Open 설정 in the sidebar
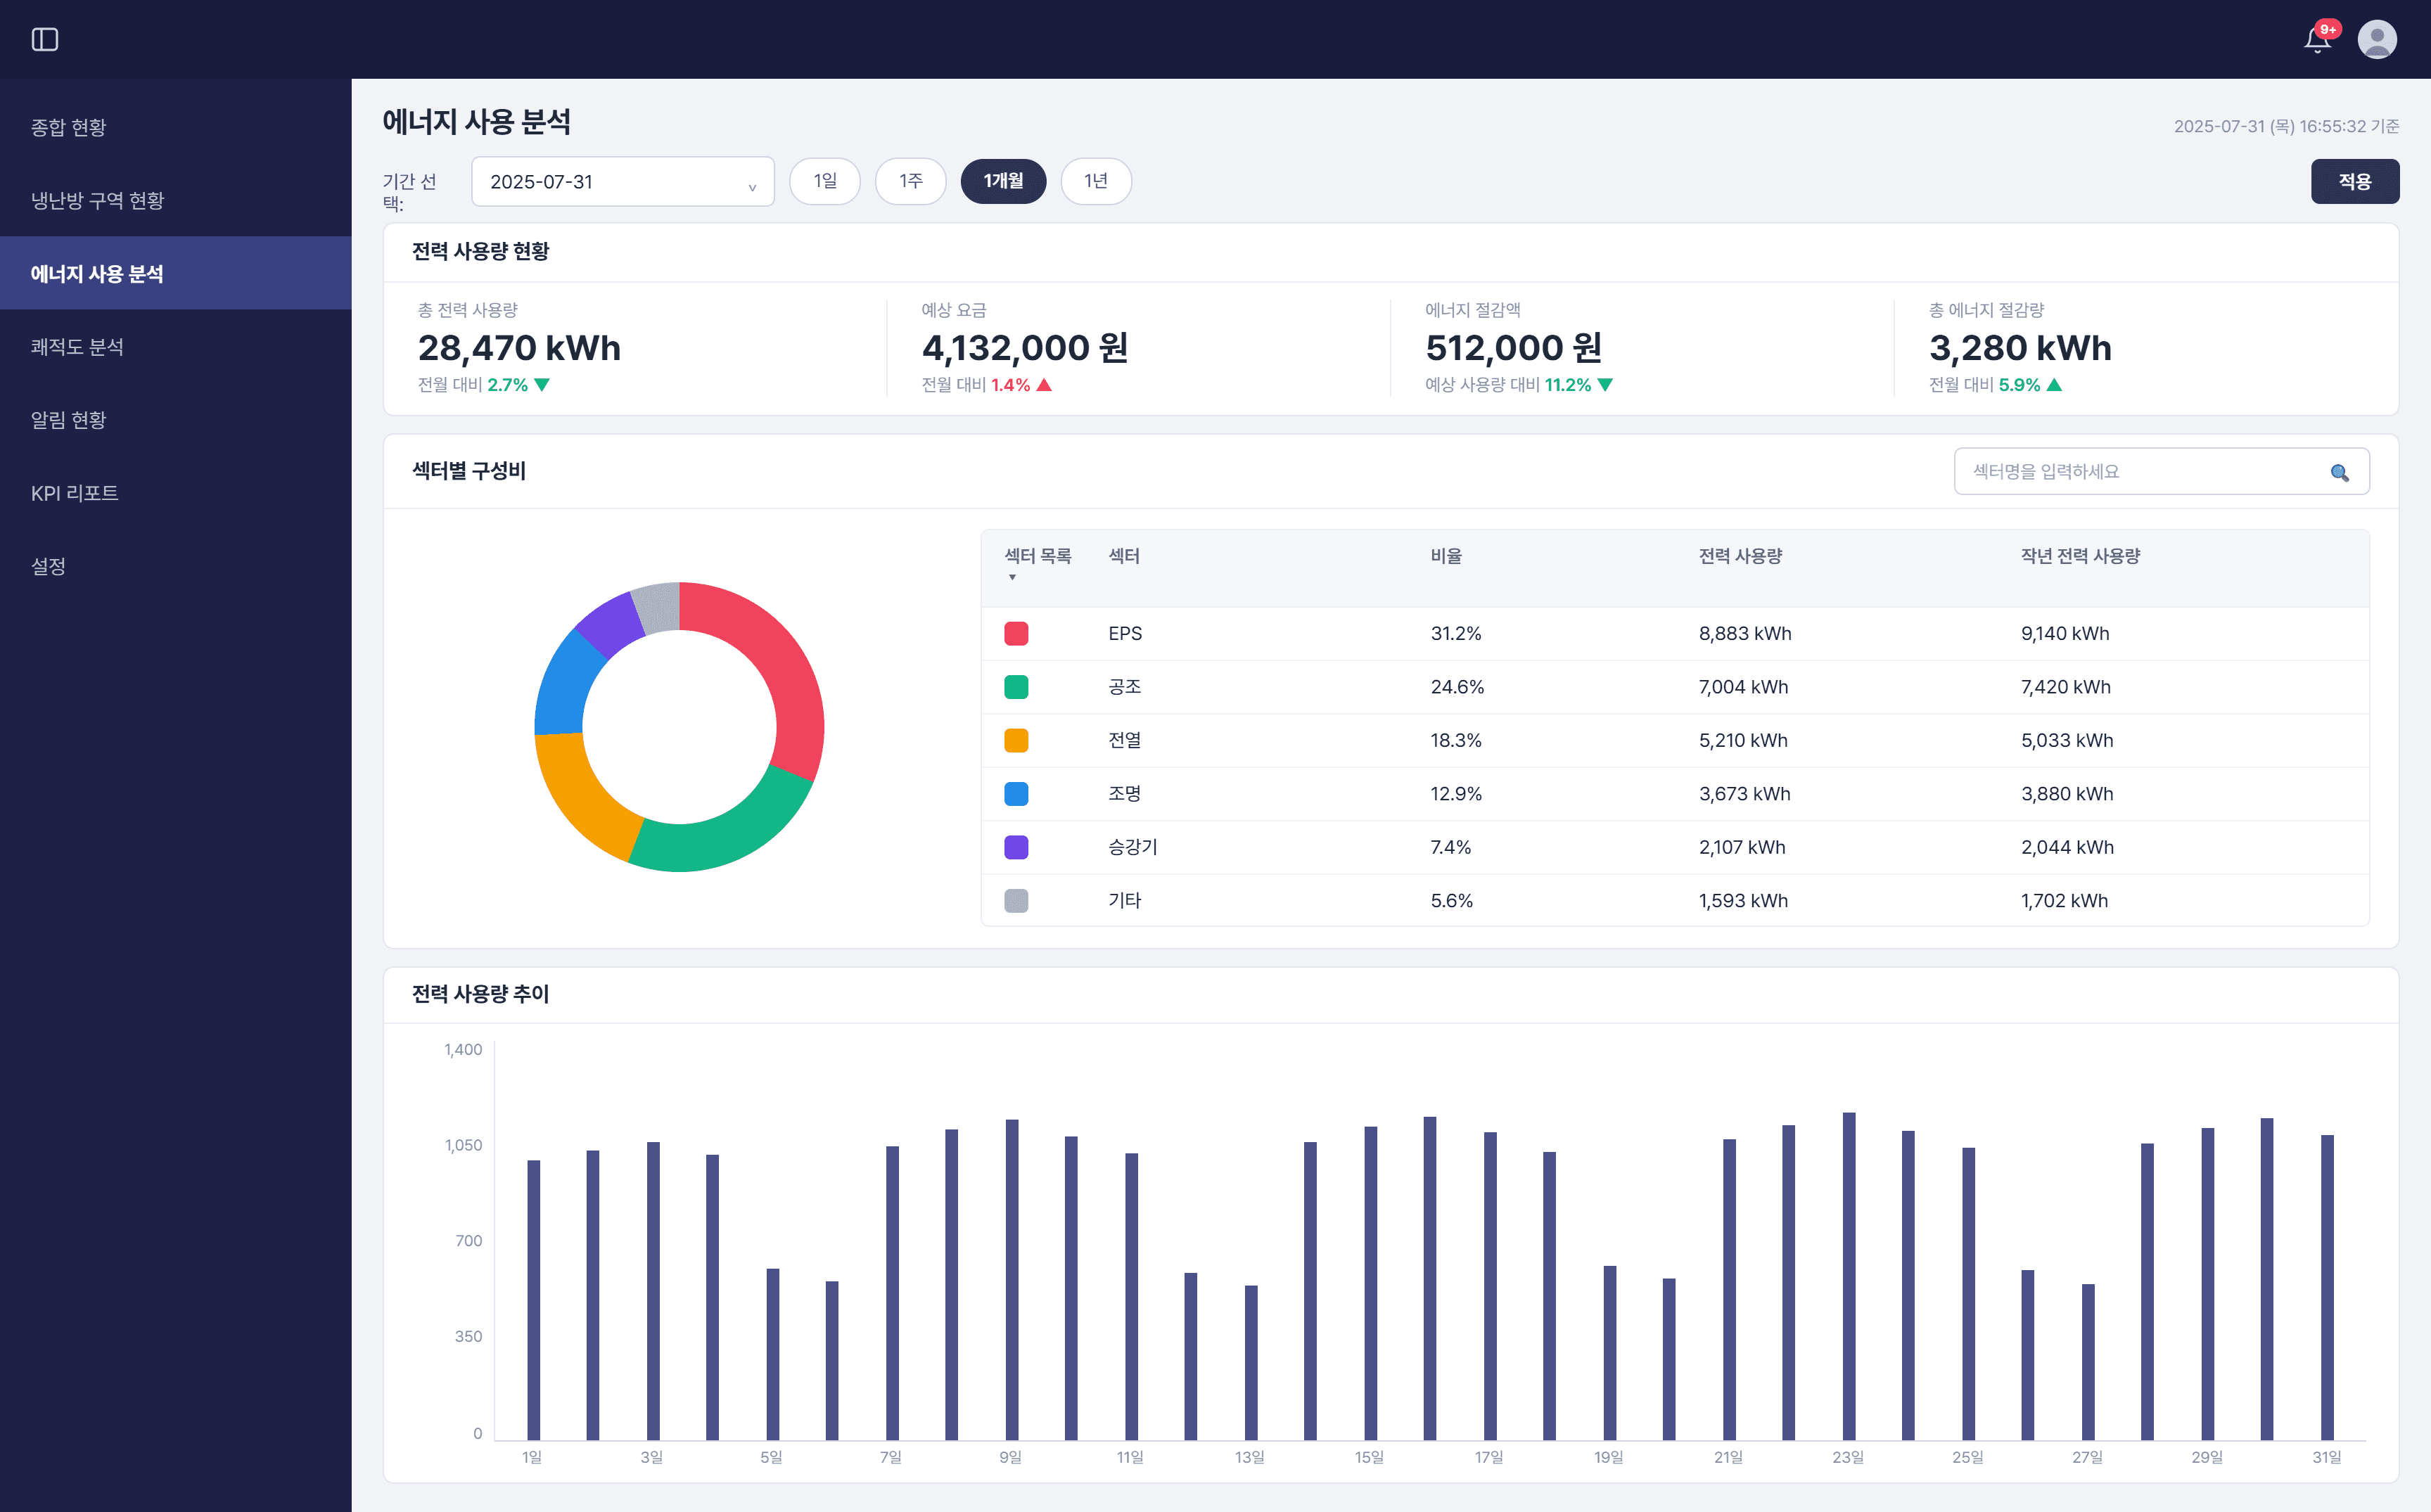This screenshot has height=1512, width=2431. coord(176,565)
